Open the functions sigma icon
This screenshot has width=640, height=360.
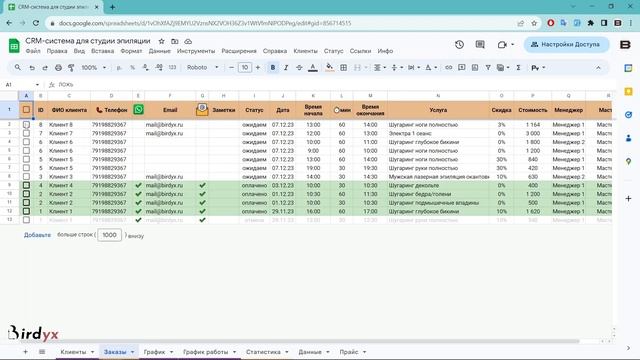click(x=518, y=68)
